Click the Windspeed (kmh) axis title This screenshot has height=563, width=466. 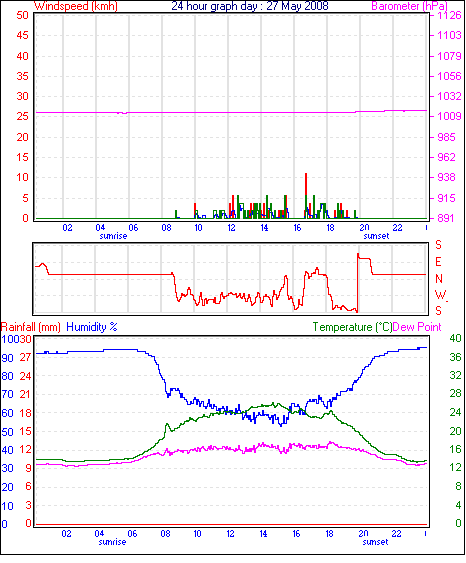click(x=76, y=6)
